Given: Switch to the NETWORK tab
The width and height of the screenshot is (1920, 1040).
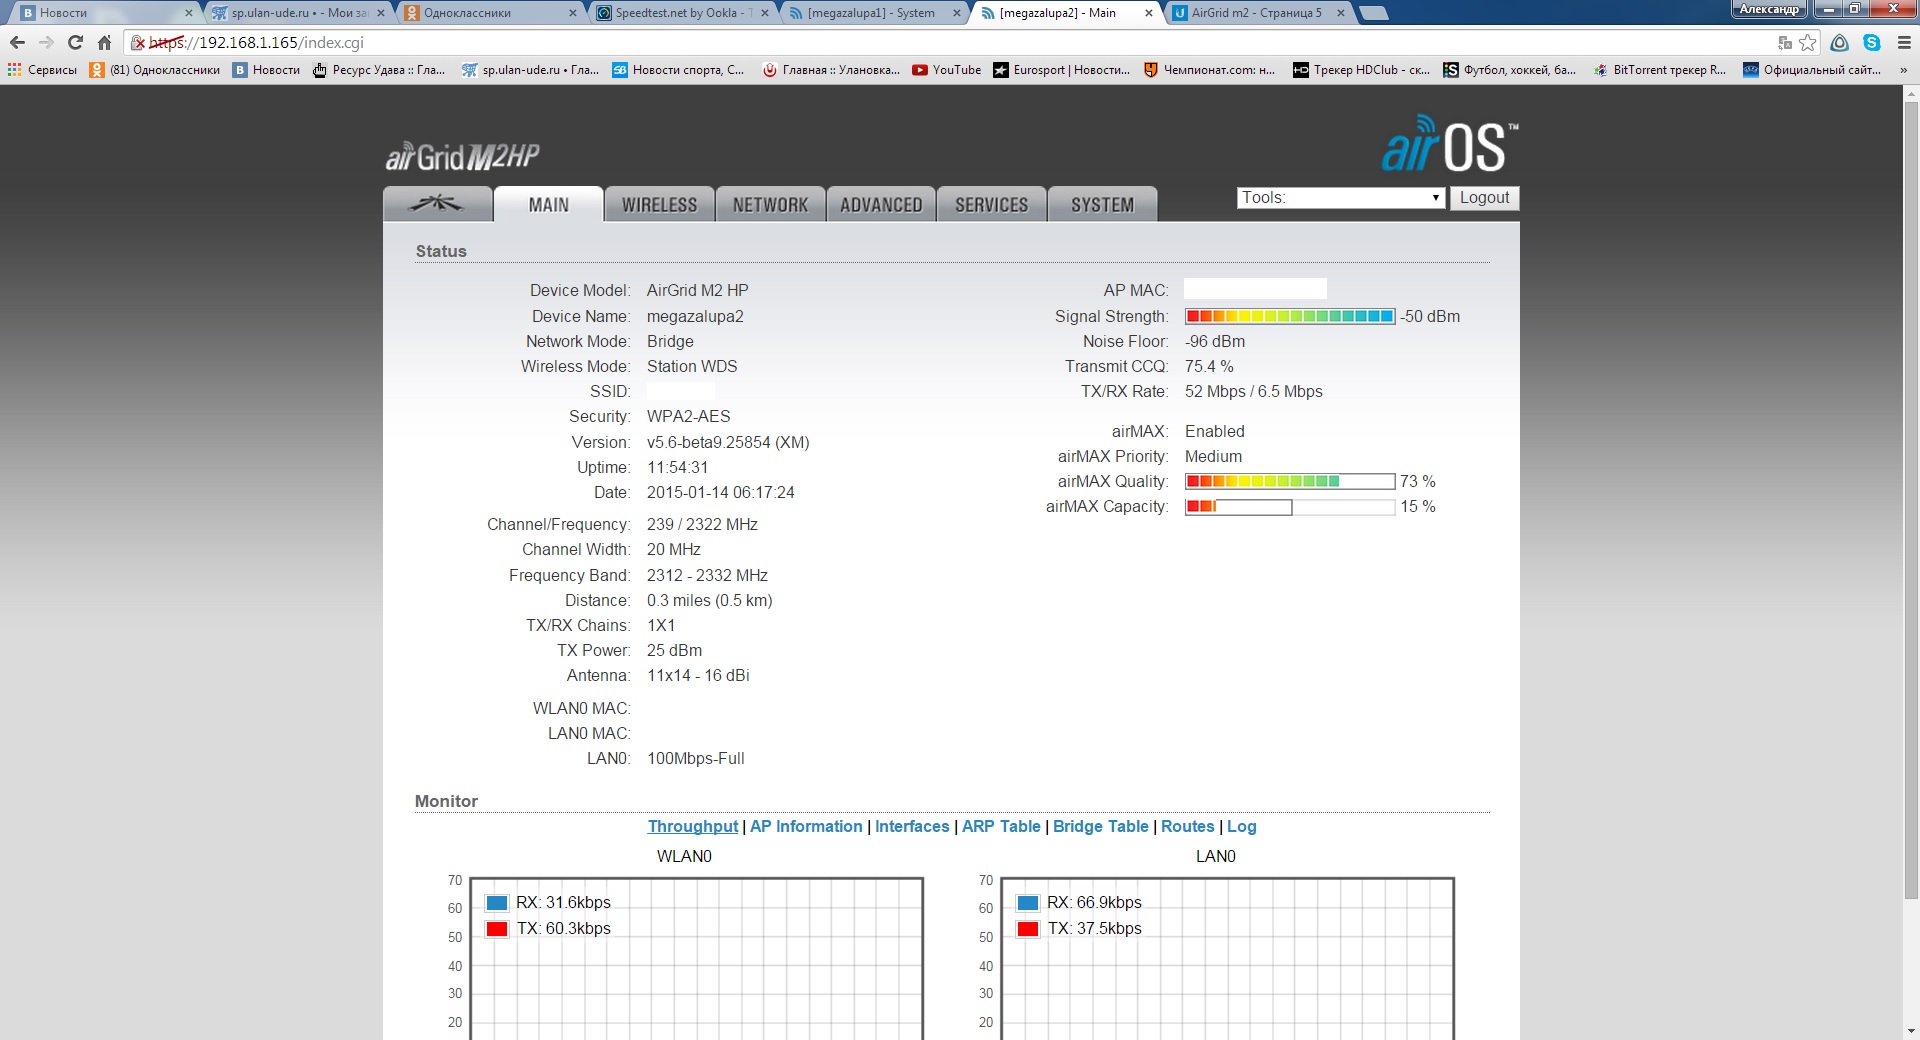Looking at the screenshot, I should click(771, 204).
